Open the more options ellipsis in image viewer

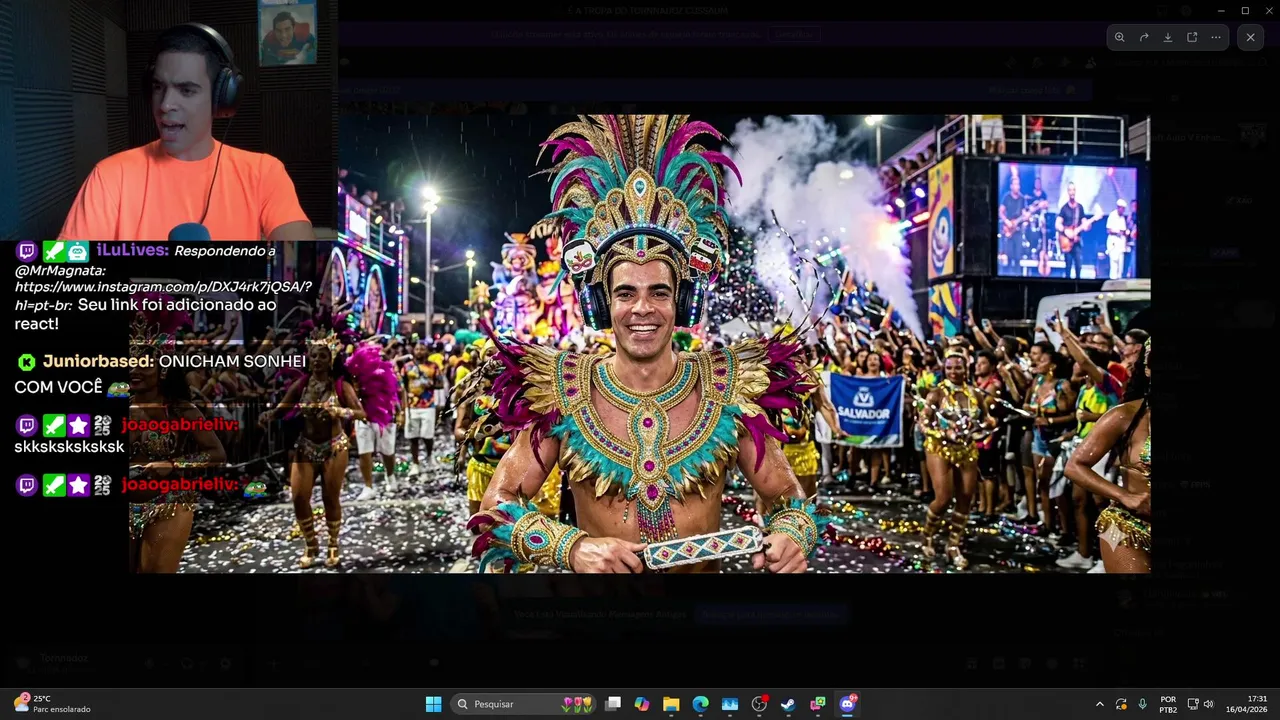click(1216, 37)
